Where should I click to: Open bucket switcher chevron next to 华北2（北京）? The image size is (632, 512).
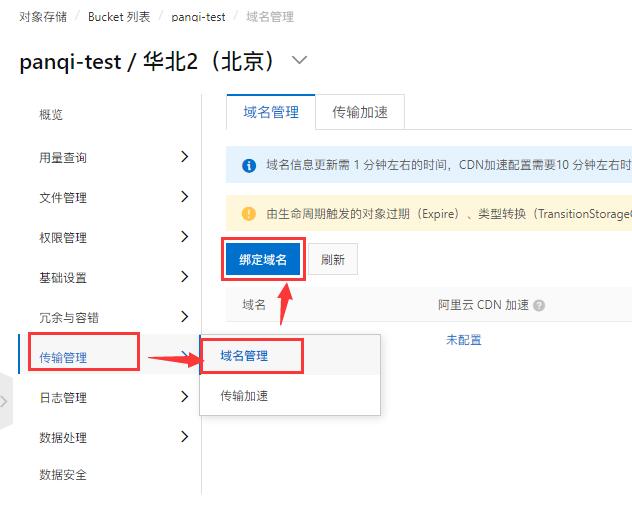click(x=299, y=60)
